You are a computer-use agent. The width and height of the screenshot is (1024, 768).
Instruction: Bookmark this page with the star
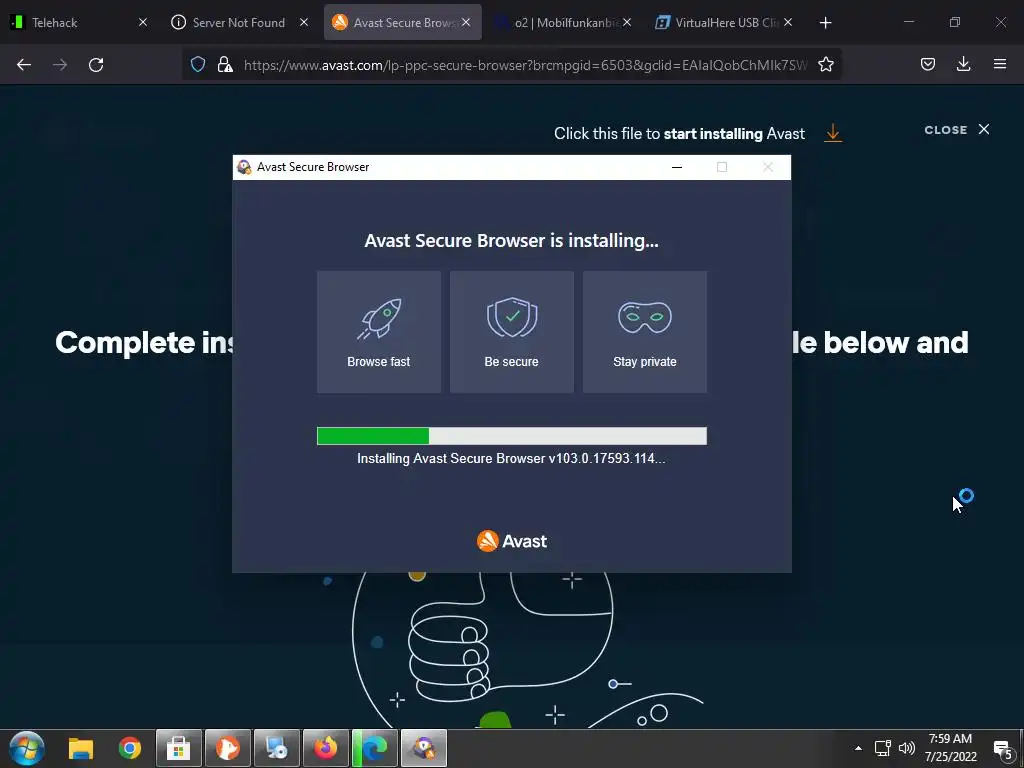click(825, 64)
